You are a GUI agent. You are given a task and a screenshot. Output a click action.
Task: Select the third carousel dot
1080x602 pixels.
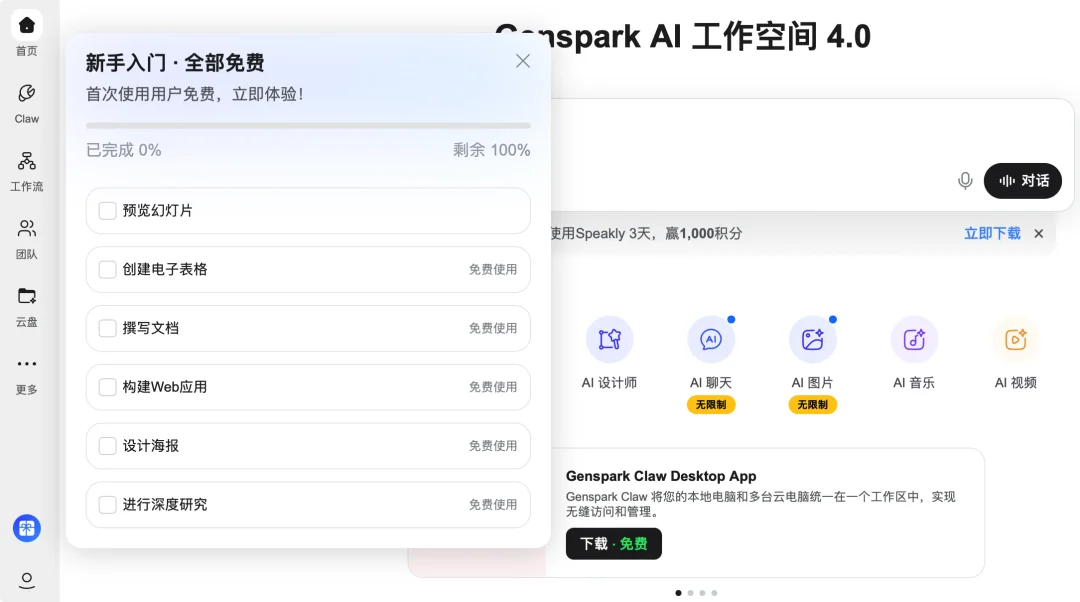[703, 592]
